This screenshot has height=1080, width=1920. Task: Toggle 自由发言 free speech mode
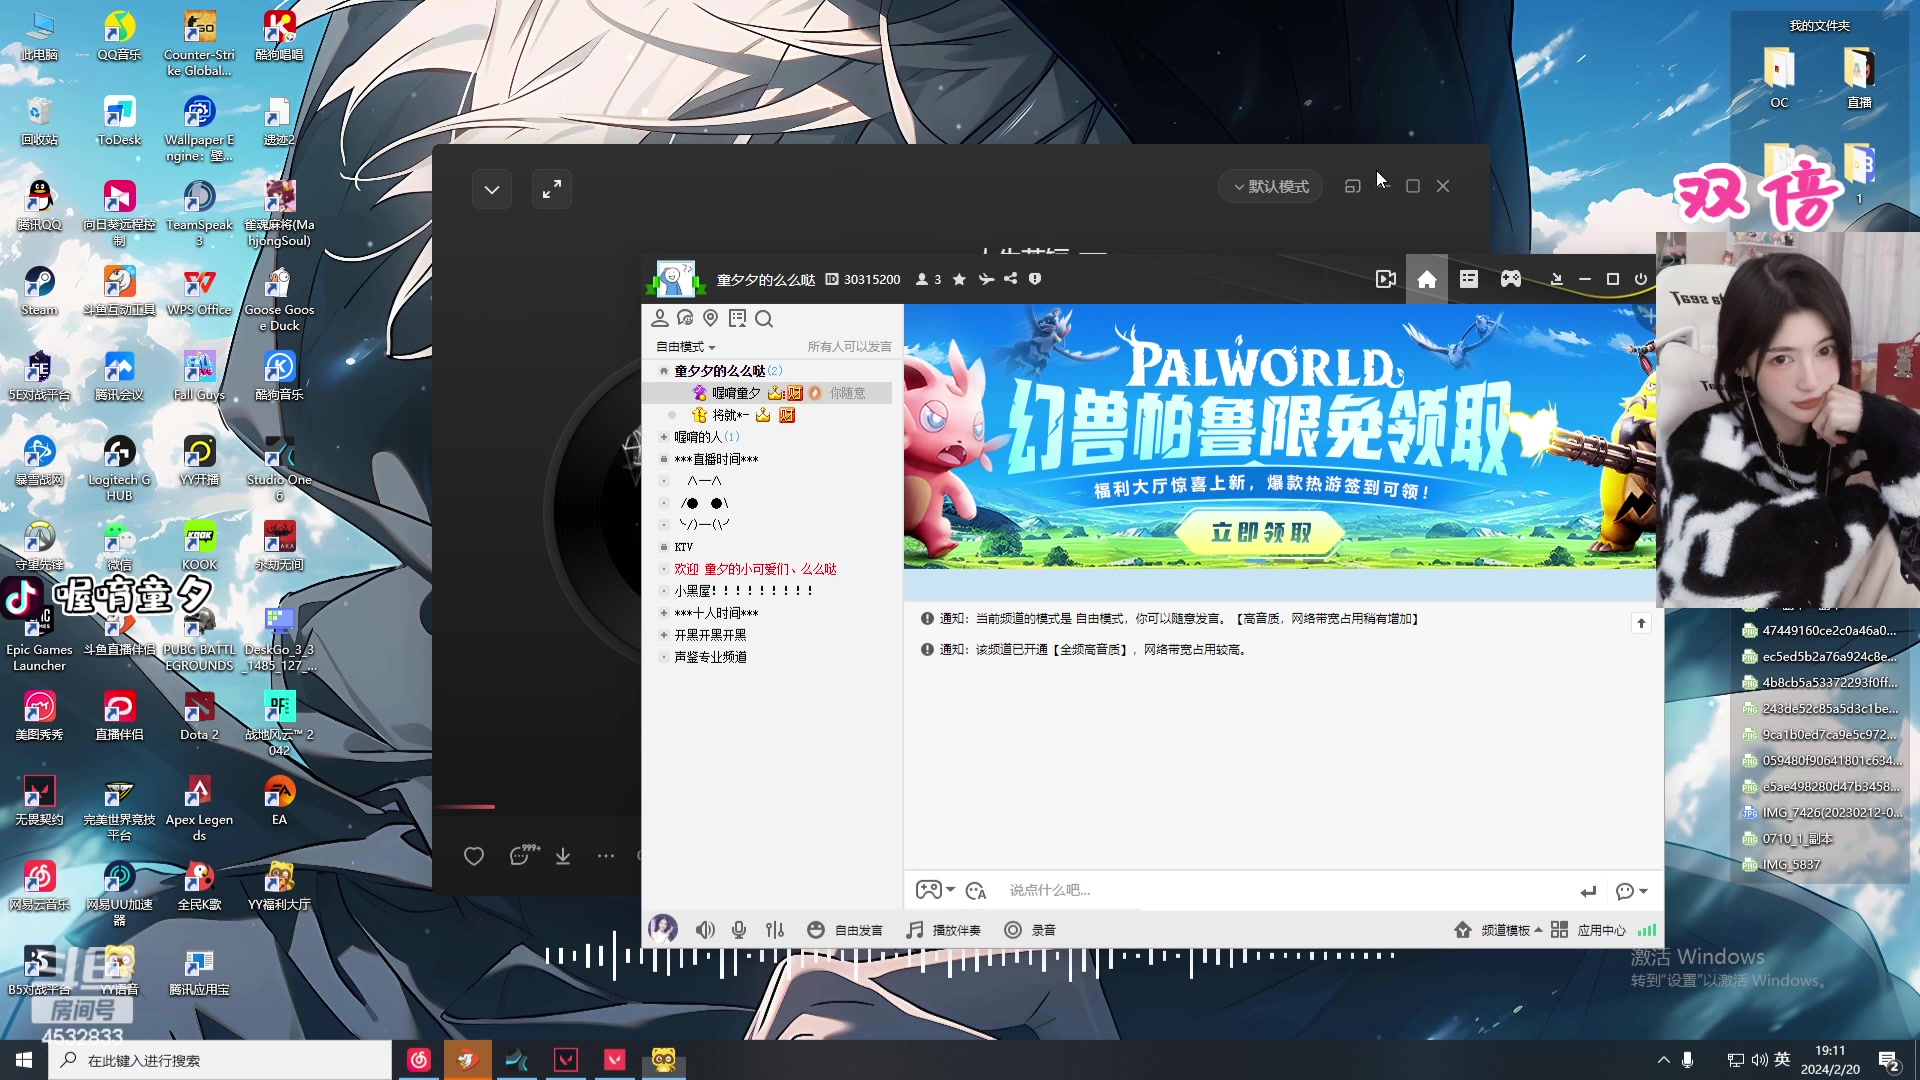[845, 930]
